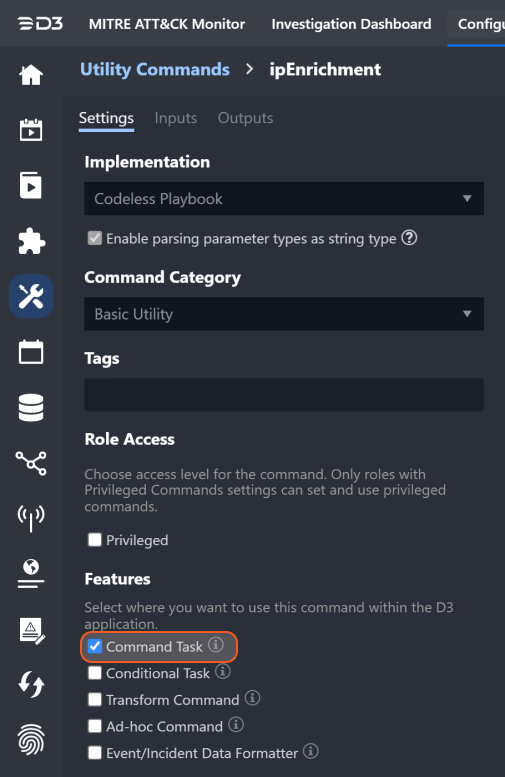Click the fingerprint icon in sidebar
This screenshot has width=505, height=777.
click(x=31, y=740)
